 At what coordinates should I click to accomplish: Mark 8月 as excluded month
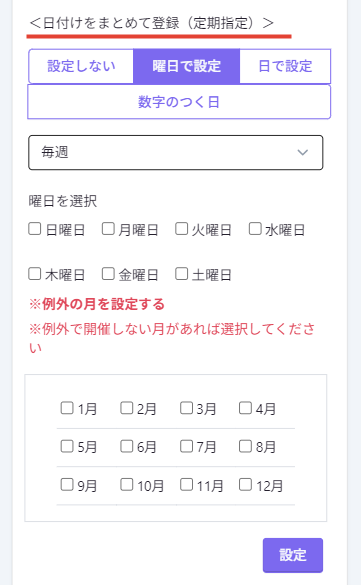pos(245,446)
